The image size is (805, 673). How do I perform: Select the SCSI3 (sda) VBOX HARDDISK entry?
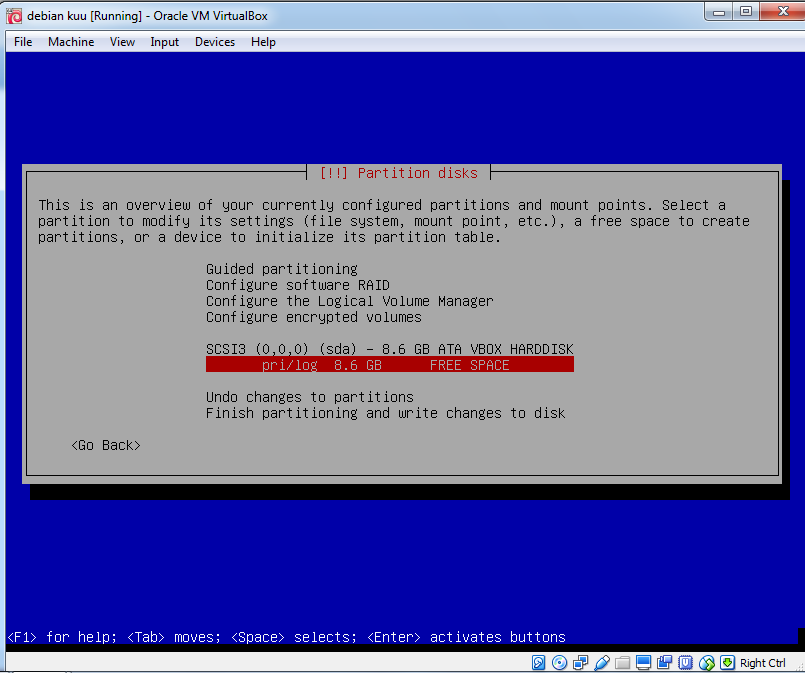(390, 349)
